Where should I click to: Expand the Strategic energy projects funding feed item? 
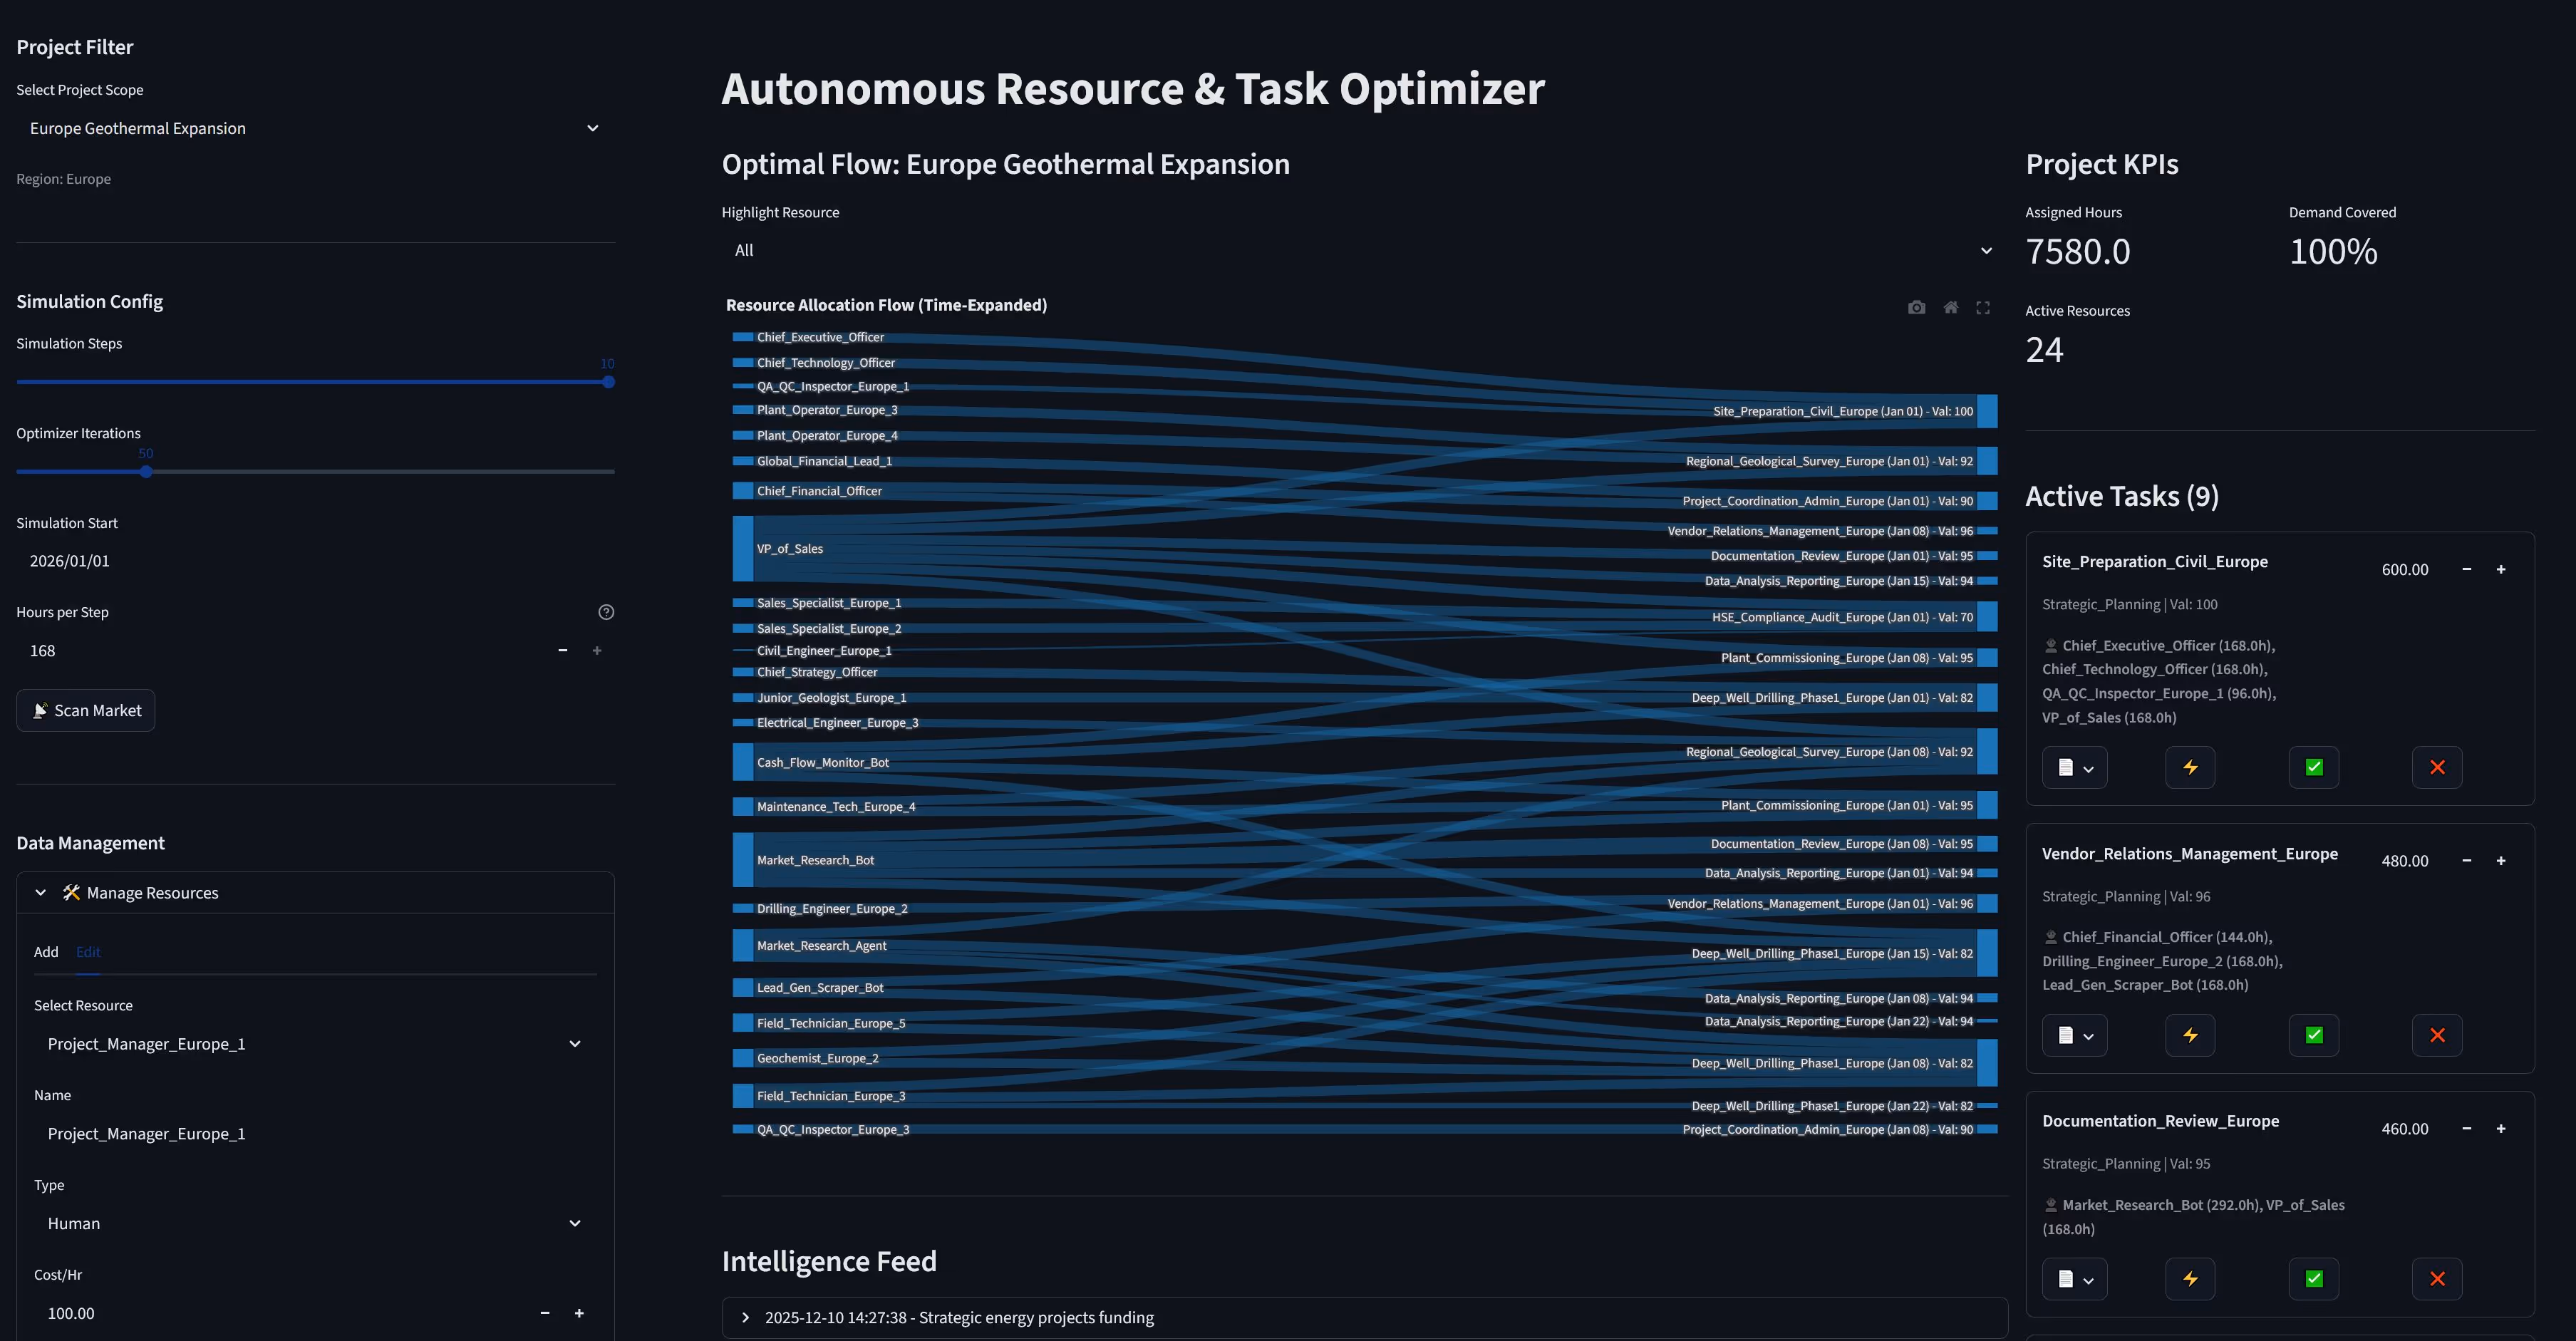click(958, 1317)
